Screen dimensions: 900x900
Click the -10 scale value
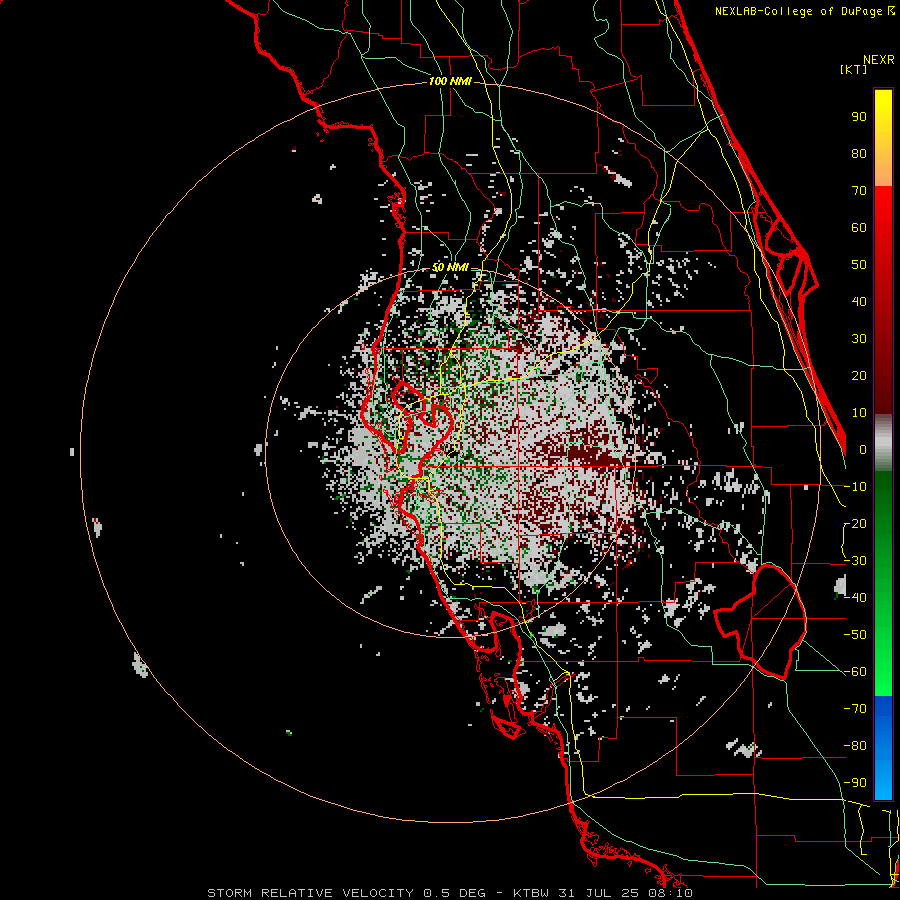[855, 487]
